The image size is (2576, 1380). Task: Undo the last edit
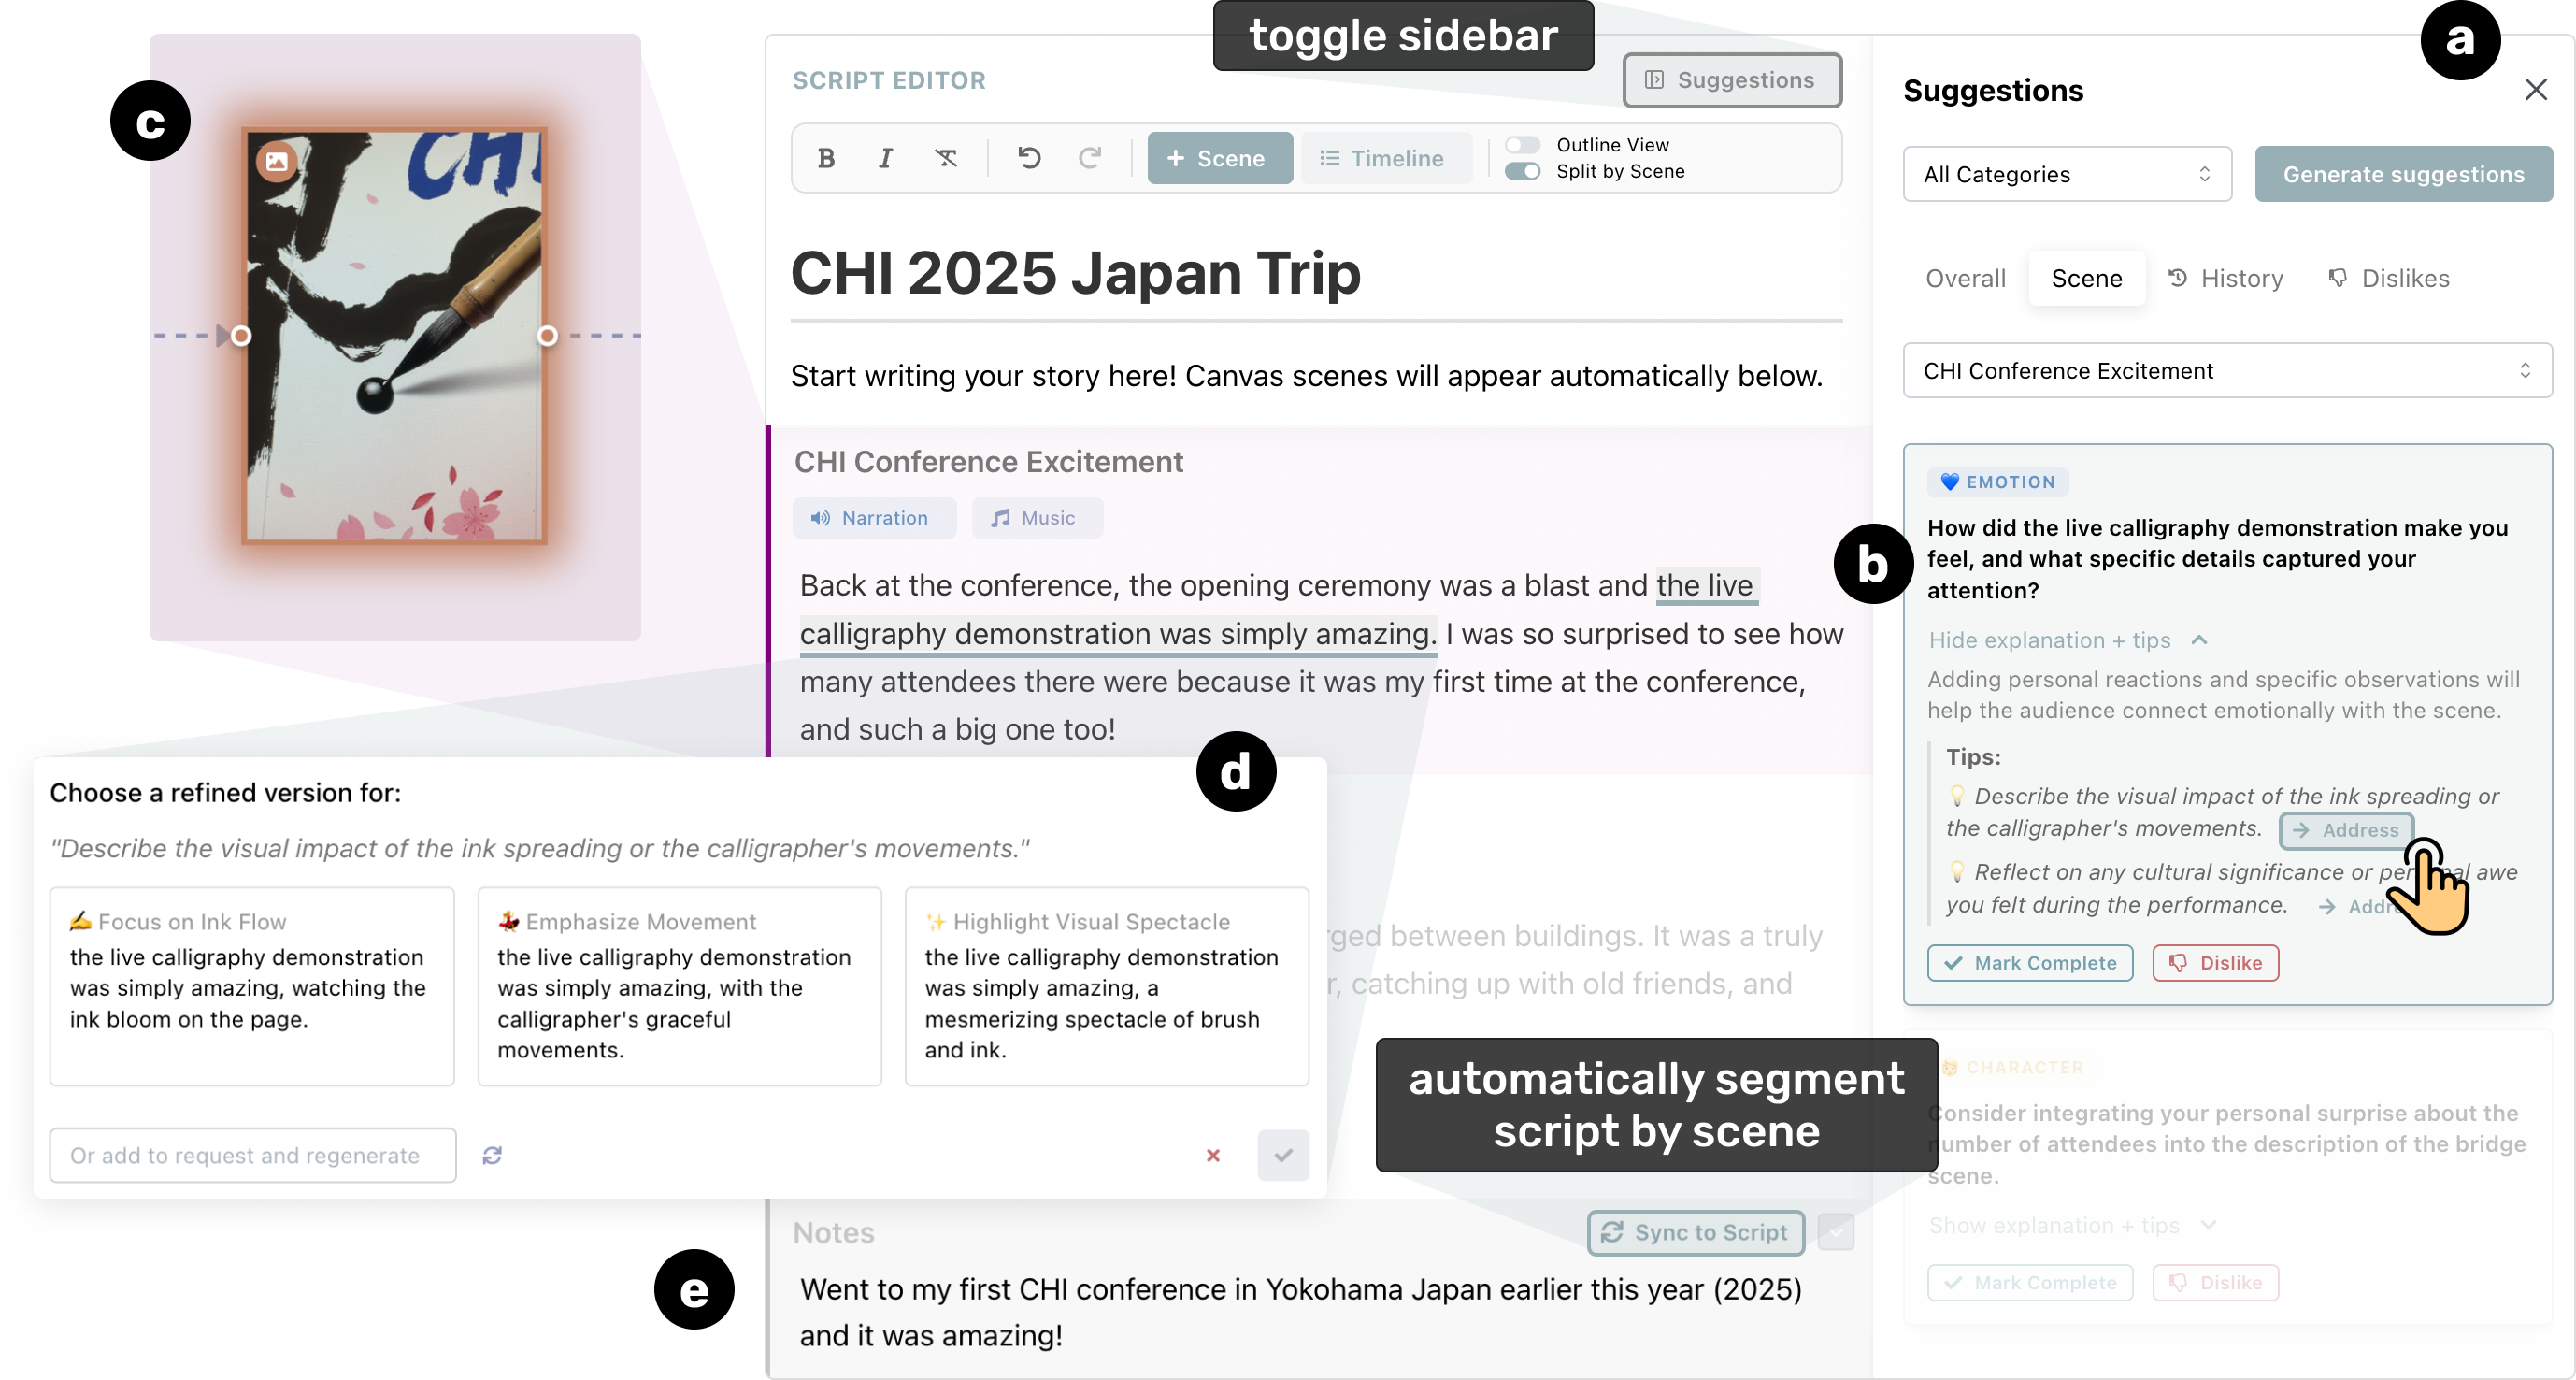coord(1028,158)
